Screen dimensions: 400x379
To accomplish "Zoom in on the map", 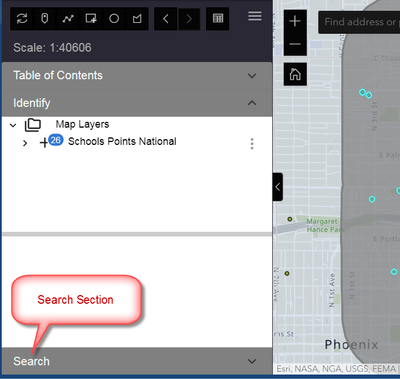I will [x=295, y=21].
